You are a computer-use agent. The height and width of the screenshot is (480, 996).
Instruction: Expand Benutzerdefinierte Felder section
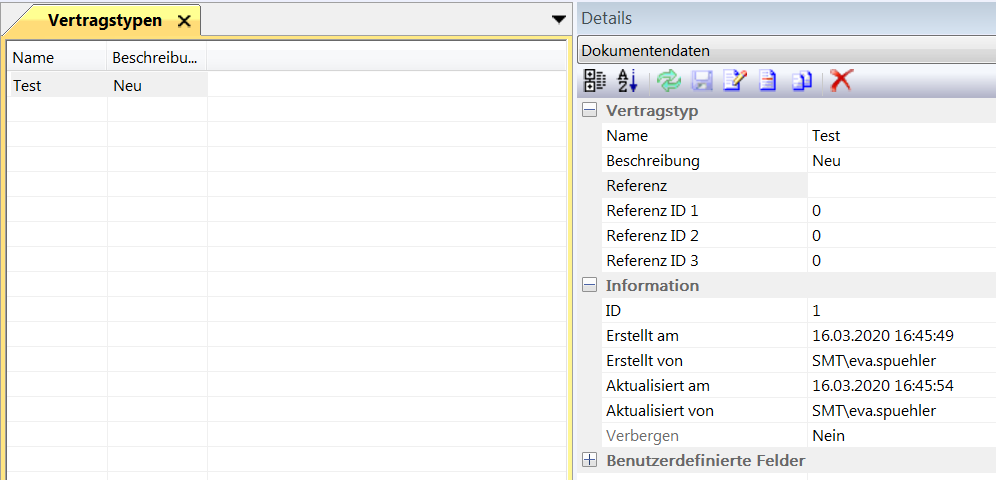click(590, 461)
